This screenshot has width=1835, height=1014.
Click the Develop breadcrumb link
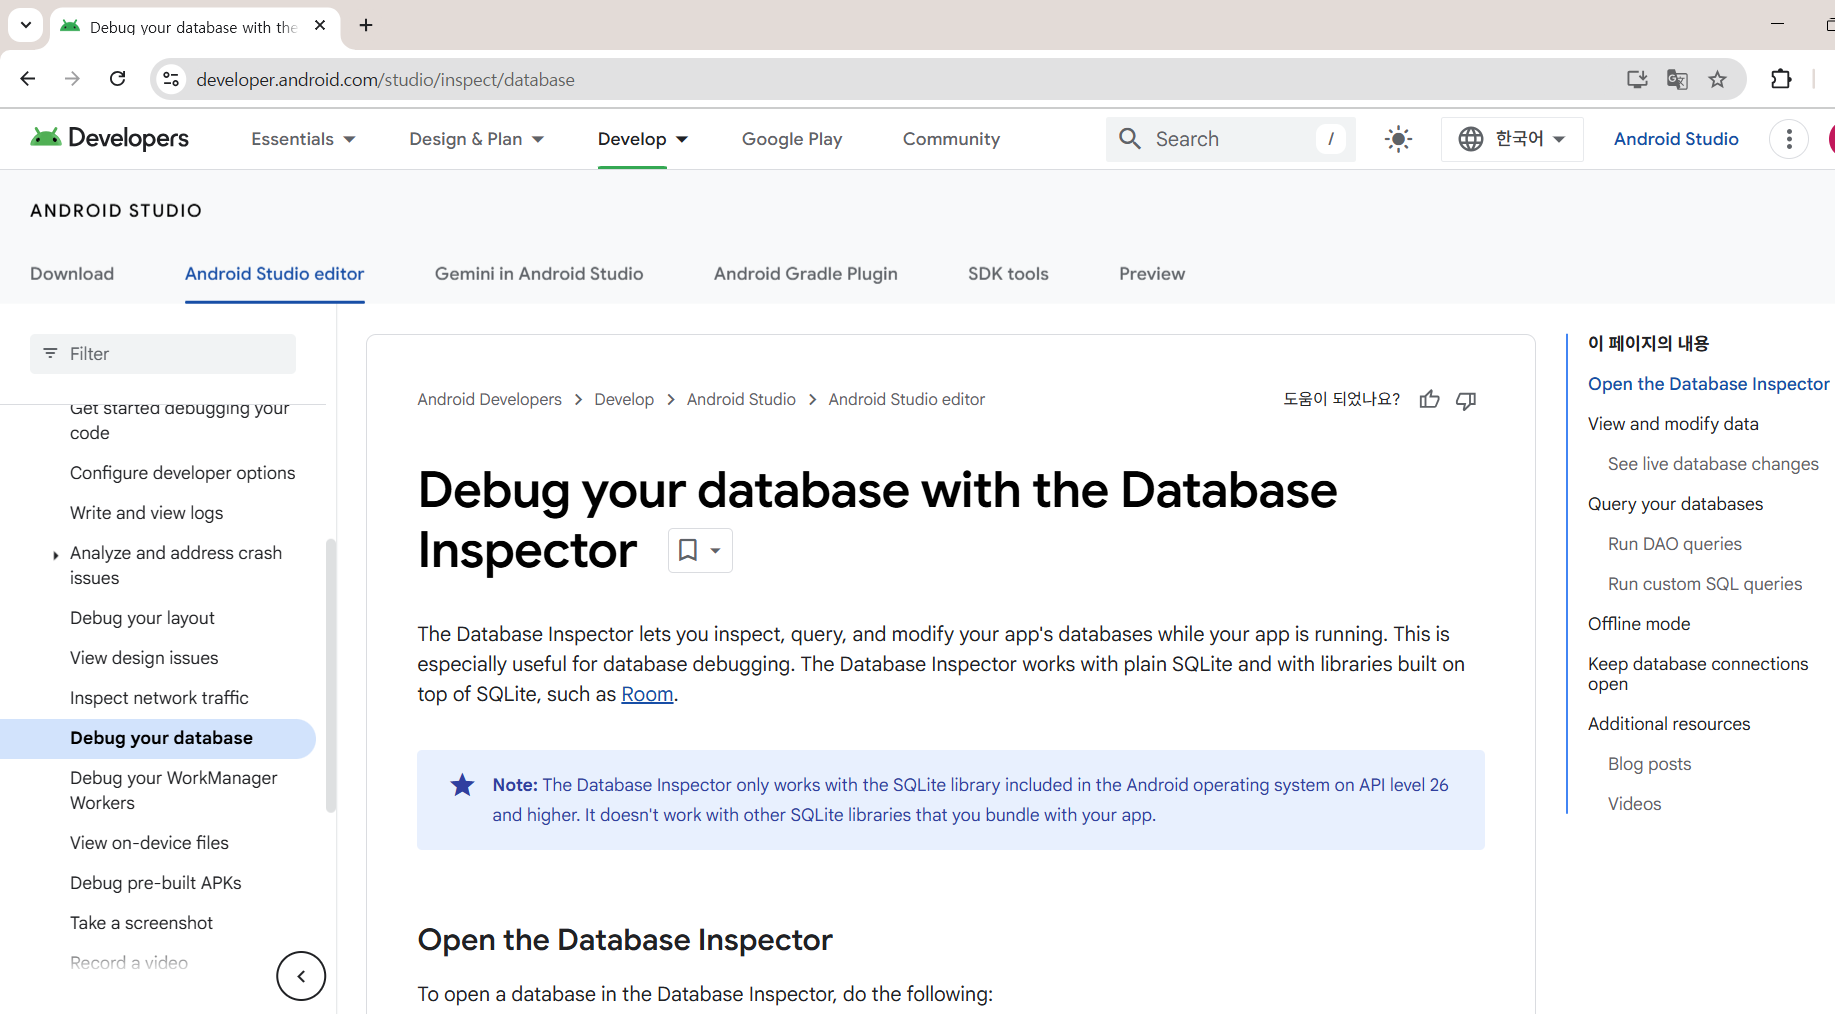pyautogui.click(x=624, y=399)
